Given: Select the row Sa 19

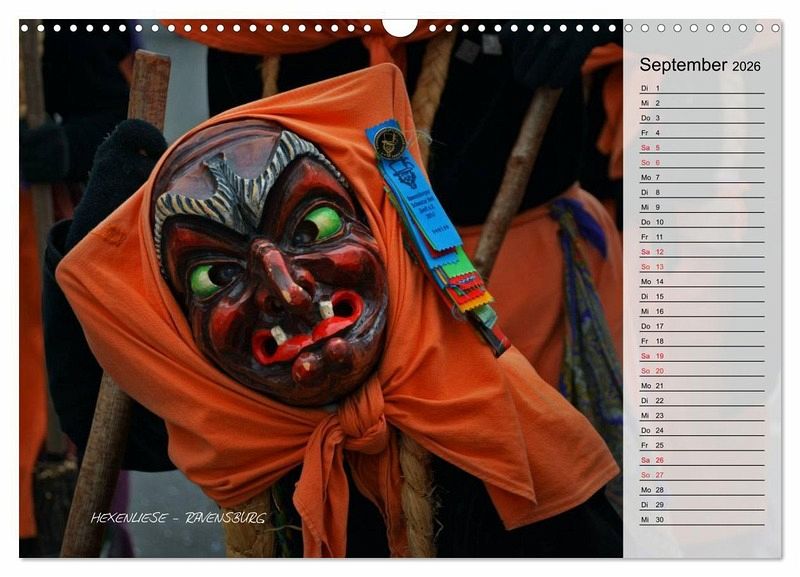Looking at the screenshot, I should [x=702, y=356].
